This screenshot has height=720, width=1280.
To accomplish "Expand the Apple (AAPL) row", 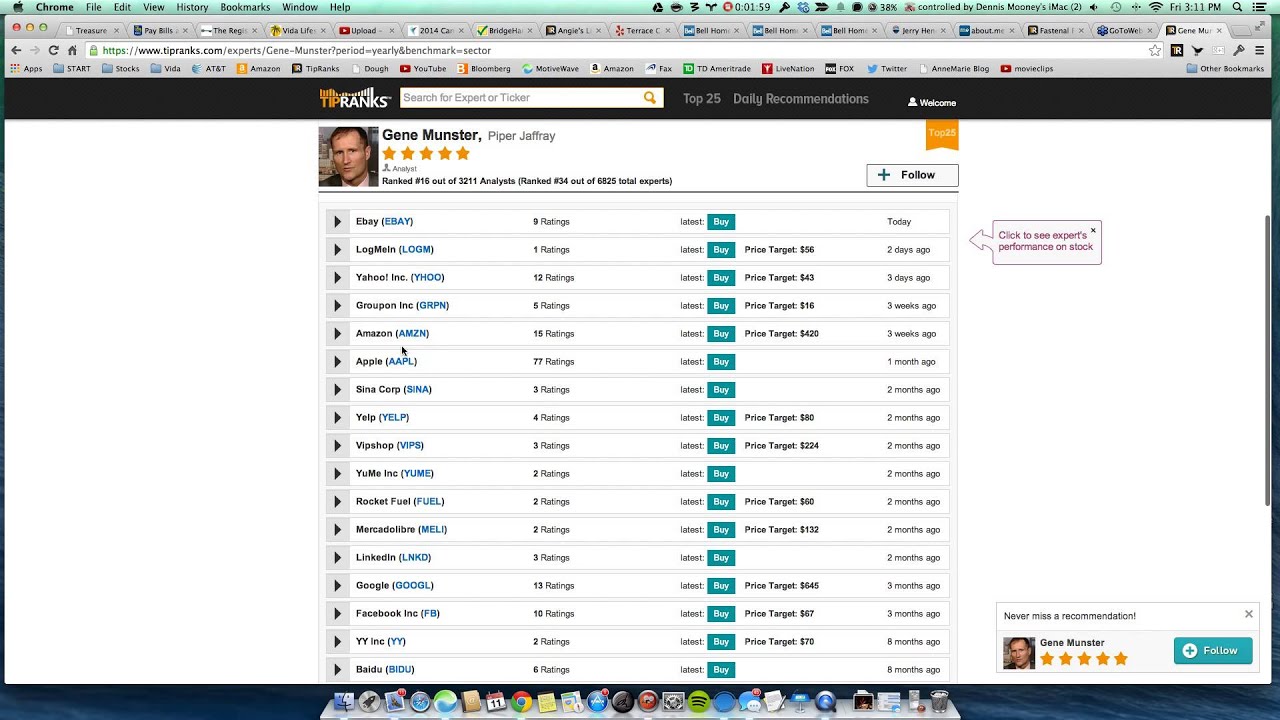I will tap(337, 362).
